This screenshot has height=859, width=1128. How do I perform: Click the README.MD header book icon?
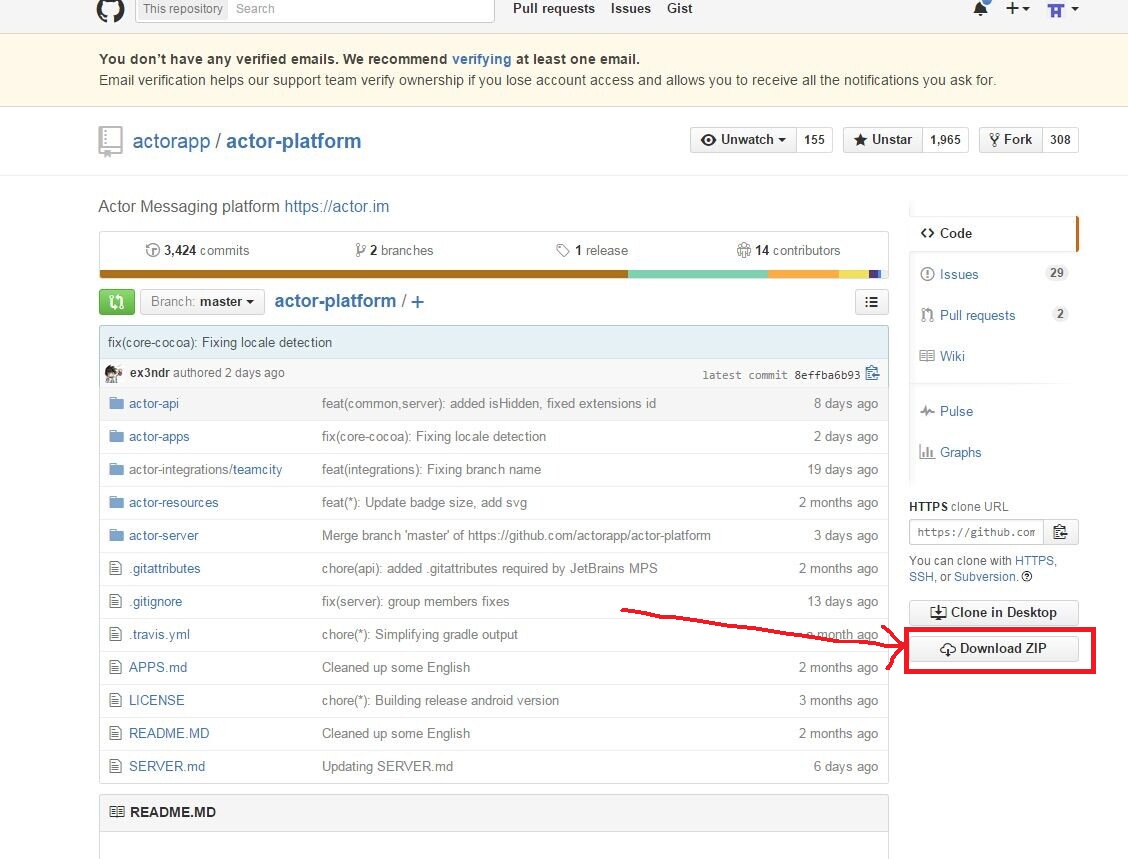(117, 812)
